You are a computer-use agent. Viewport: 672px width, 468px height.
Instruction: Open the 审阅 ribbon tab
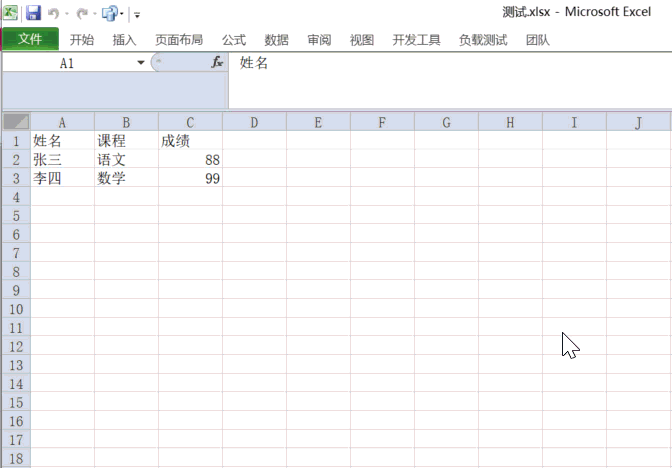click(319, 40)
